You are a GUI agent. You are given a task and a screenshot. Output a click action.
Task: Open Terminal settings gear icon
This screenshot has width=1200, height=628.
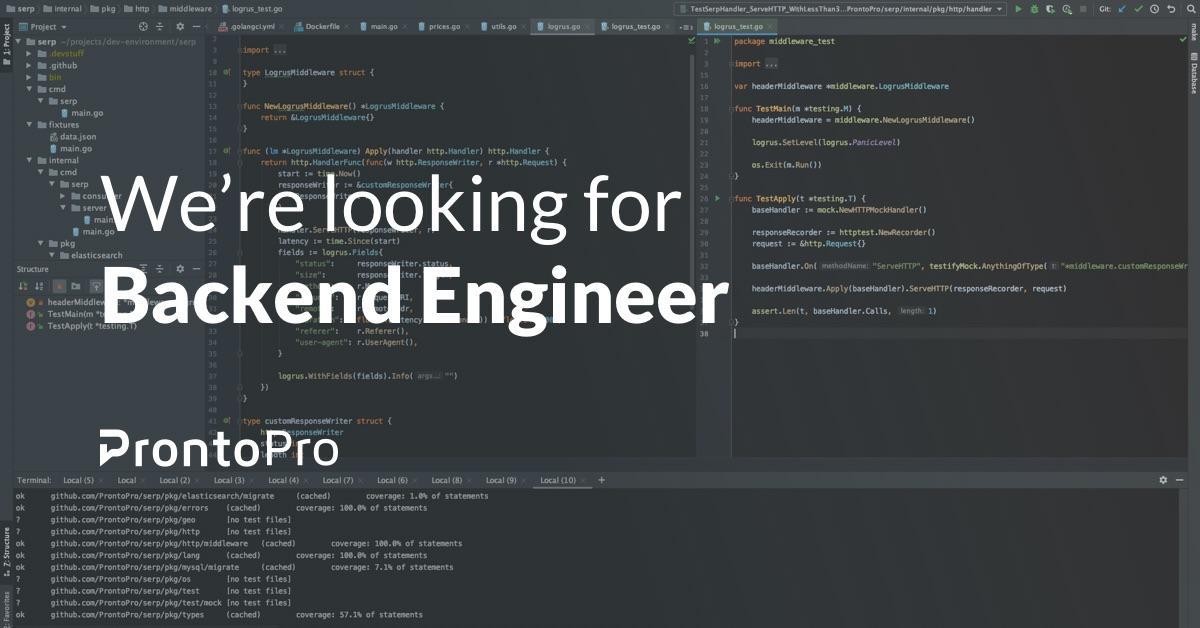pyautogui.click(x=1162, y=480)
